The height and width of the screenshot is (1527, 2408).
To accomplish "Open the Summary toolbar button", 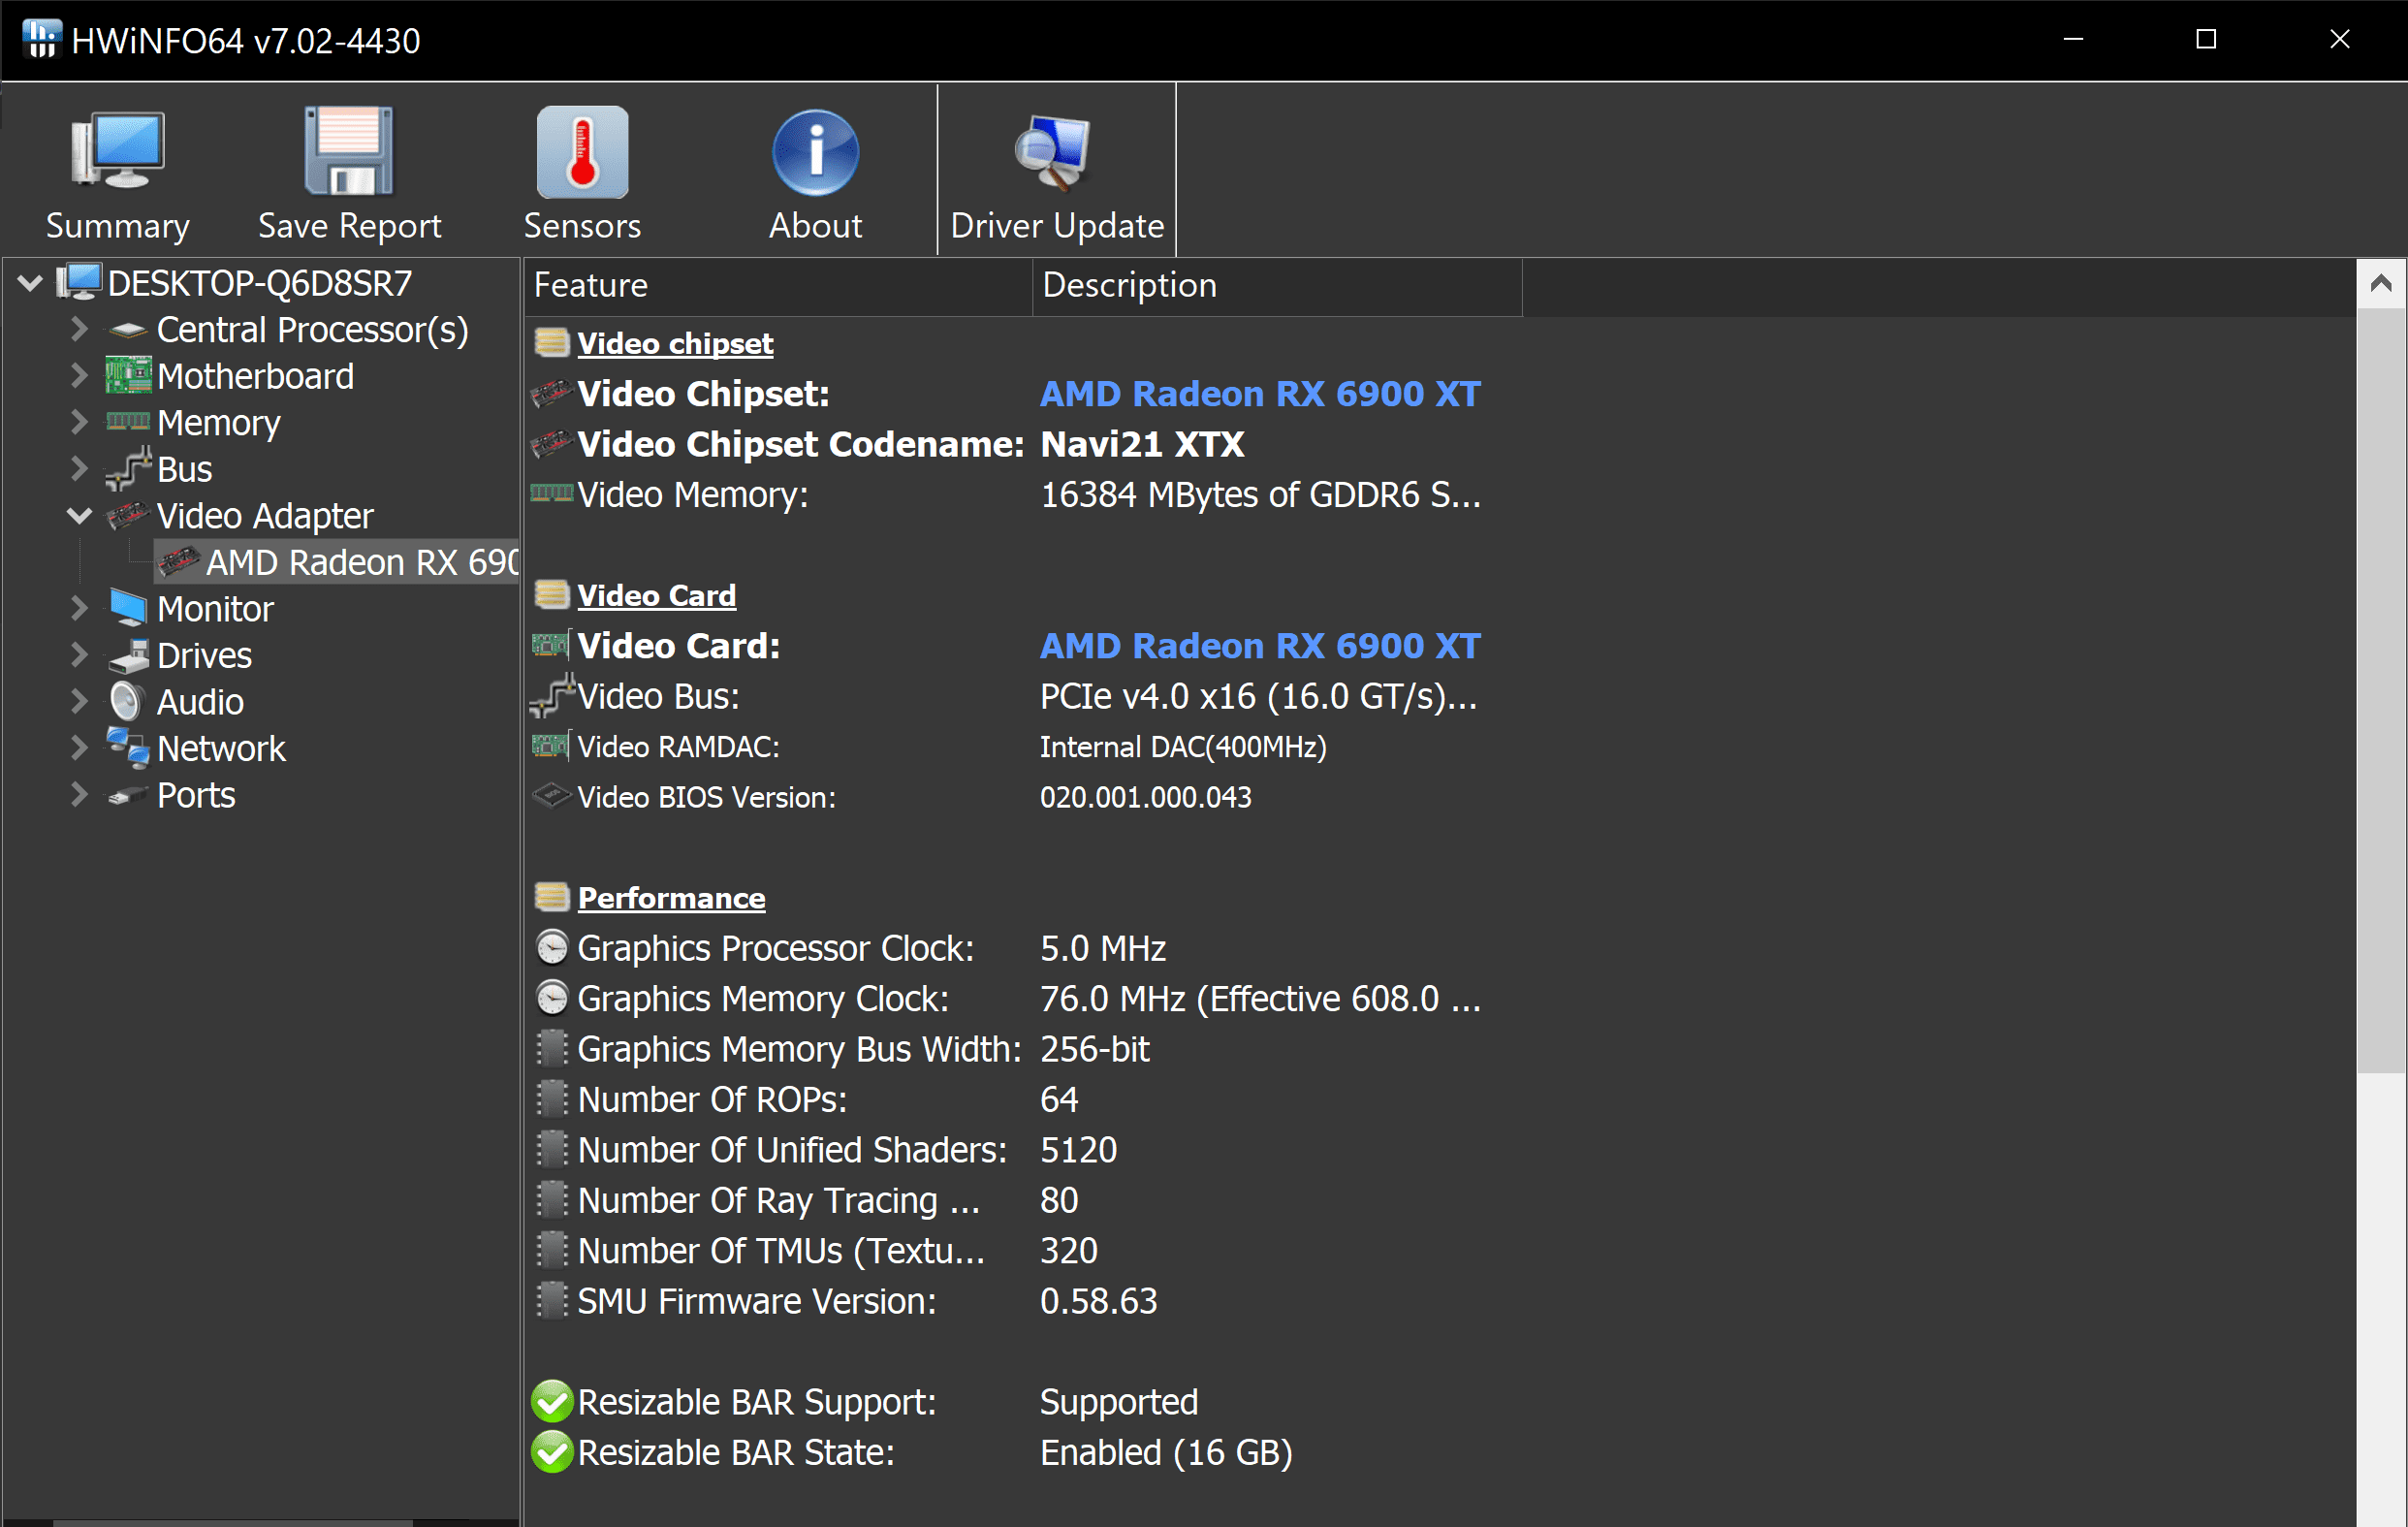I will (x=118, y=172).
